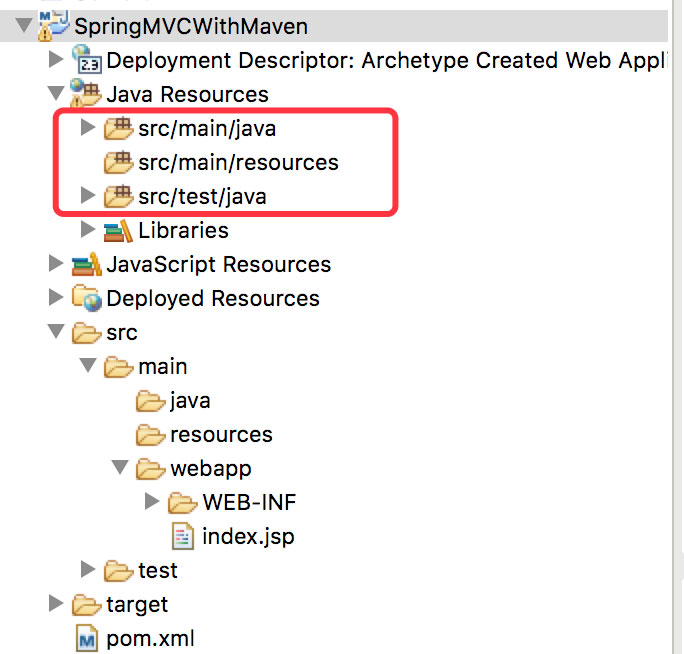Select the webapp folder label
This screenshot has width=684, height=654.
point(211,470)
